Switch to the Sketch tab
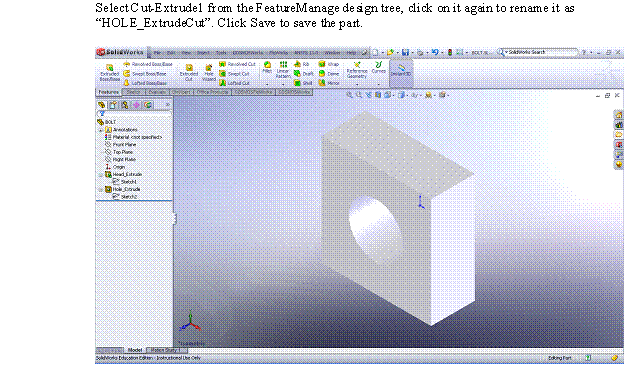 [x=133, y=92]
